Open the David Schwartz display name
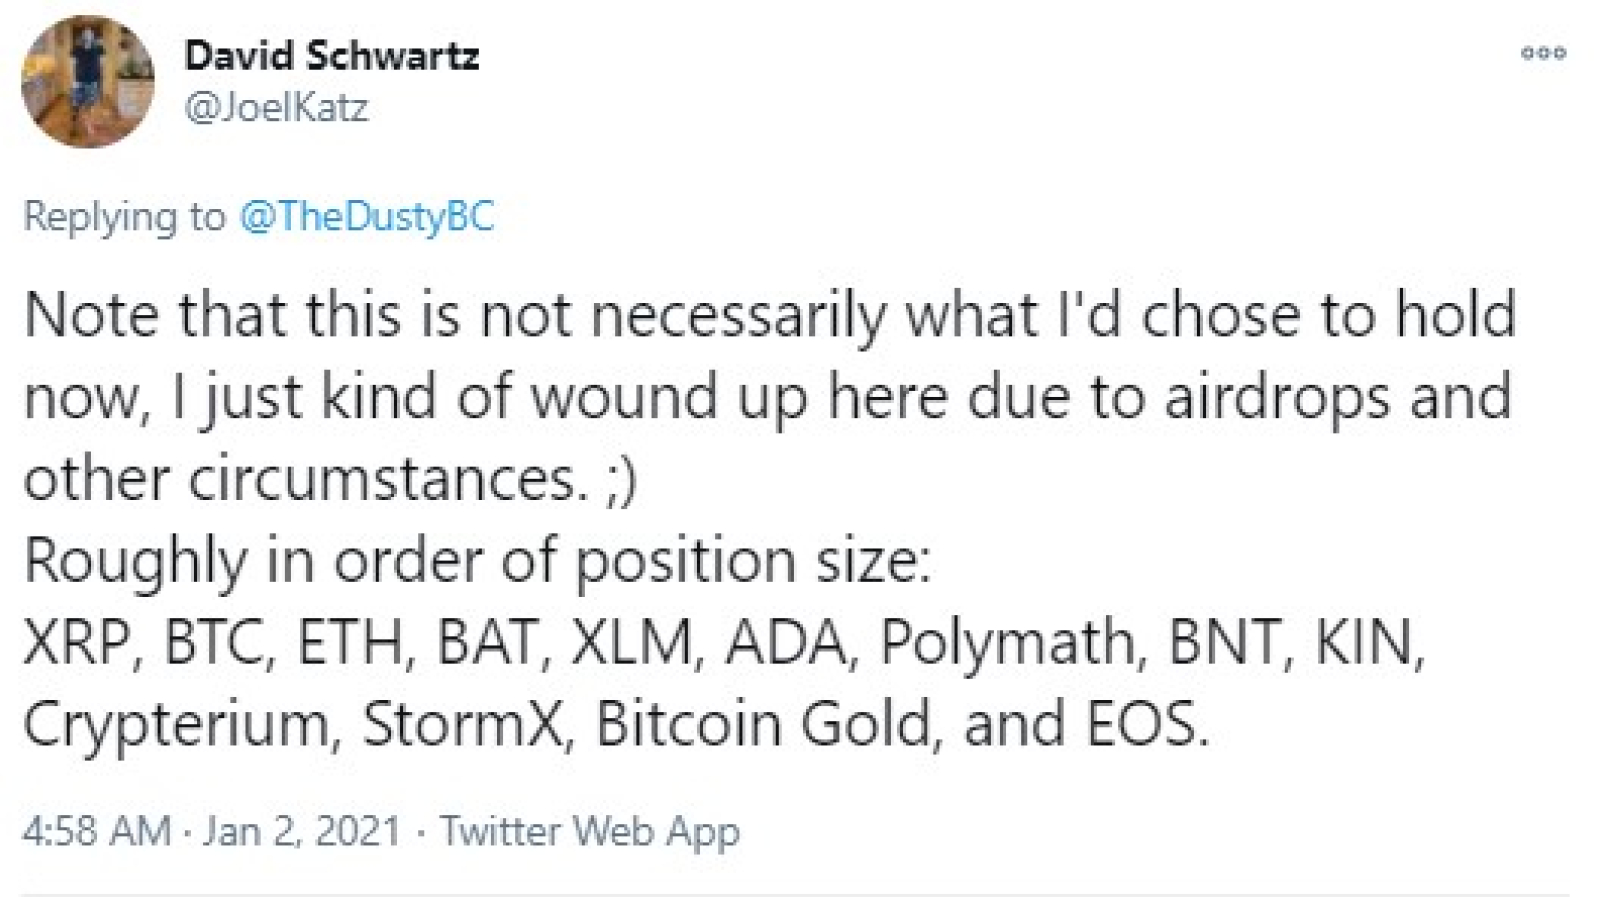Screen dimensions: 1600x900 332,55
